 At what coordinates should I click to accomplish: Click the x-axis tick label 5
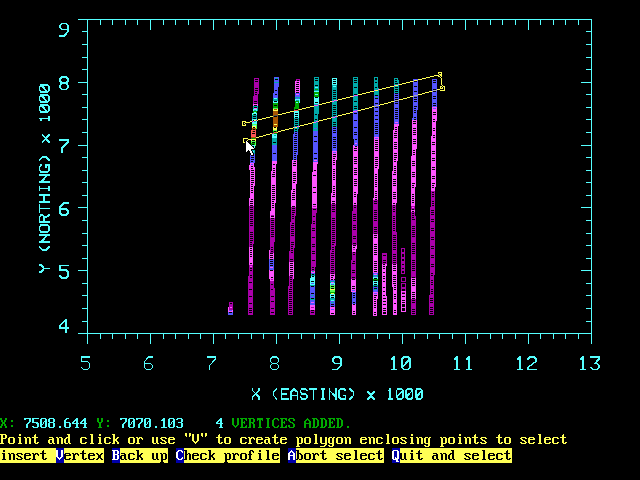(85, 363)
